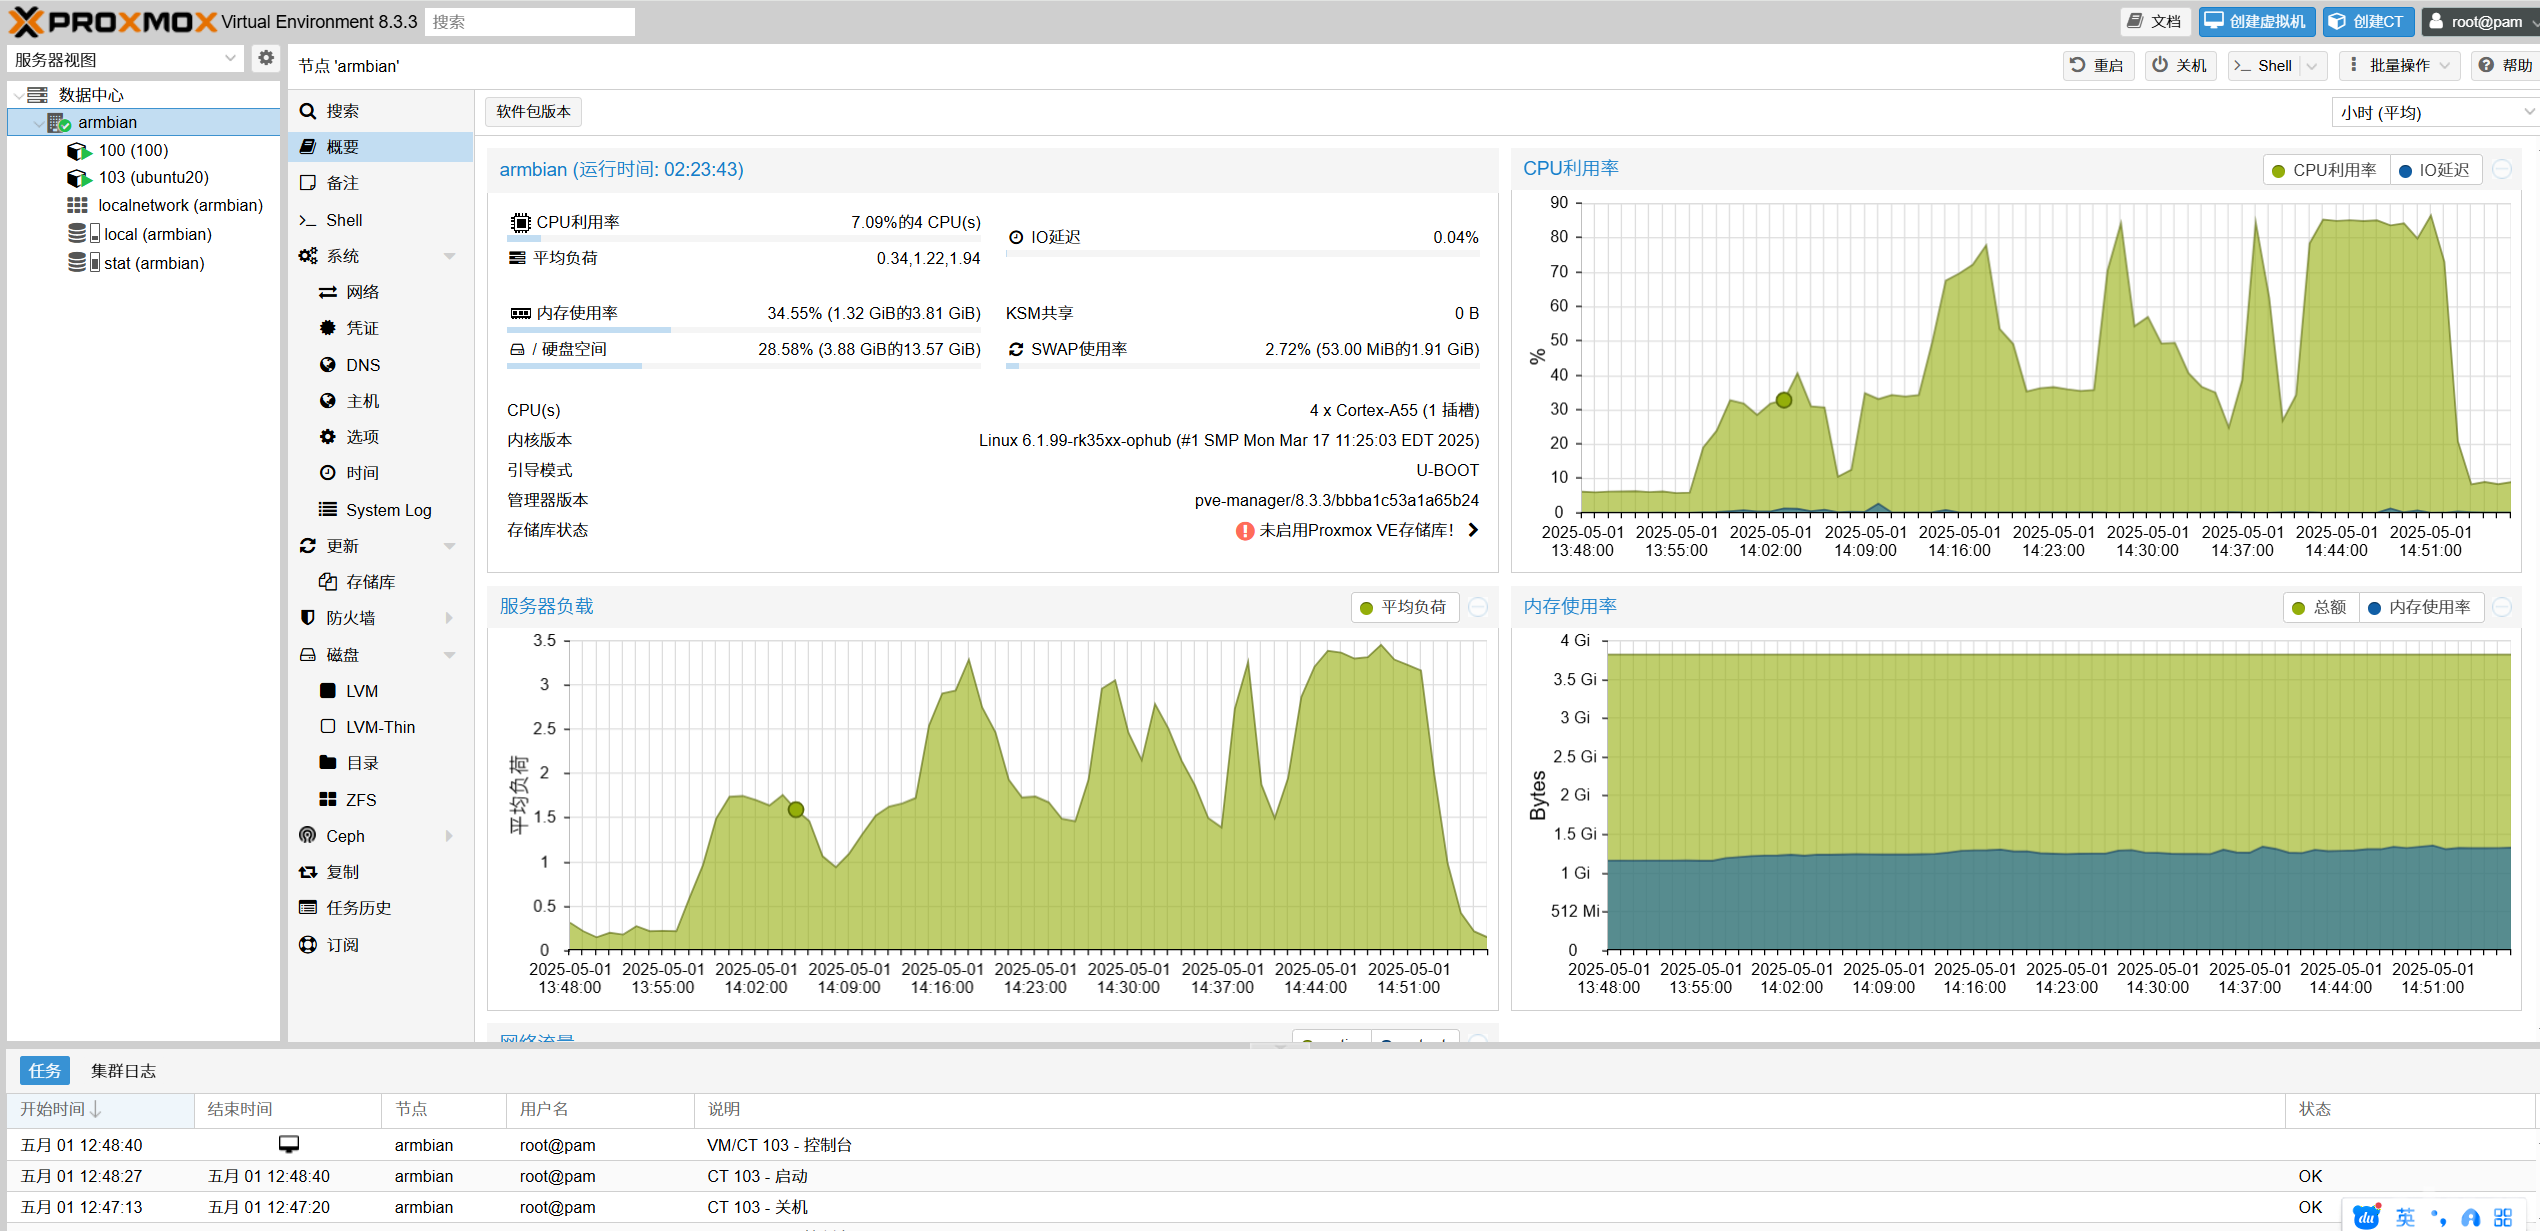Click the top 搜索 search field

(529, 21)
